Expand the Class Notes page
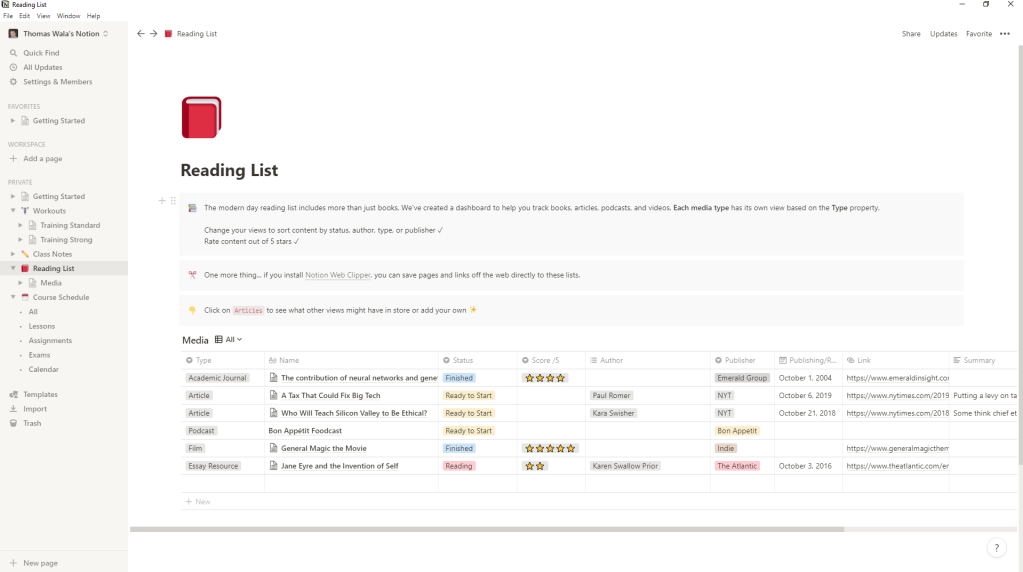The width and height of the screenshot is (1023, 572). [x=13, y=254]
